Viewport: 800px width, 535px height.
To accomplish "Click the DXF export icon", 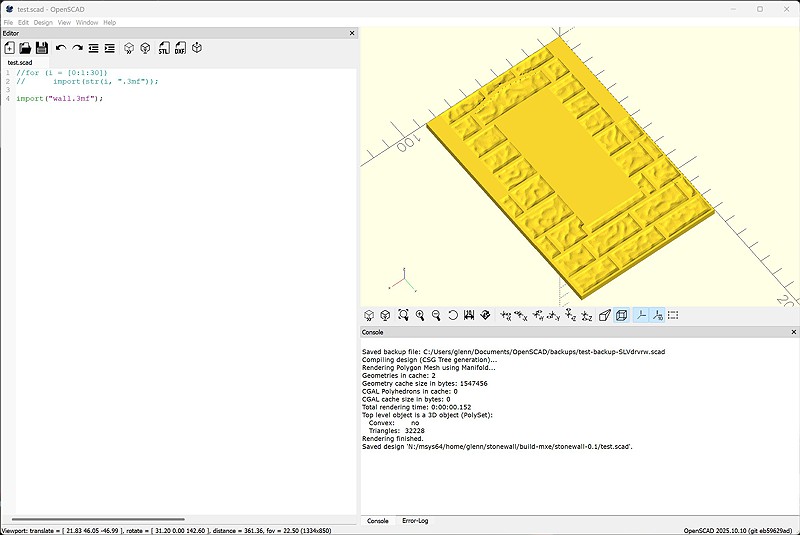I will pos(180,48).
